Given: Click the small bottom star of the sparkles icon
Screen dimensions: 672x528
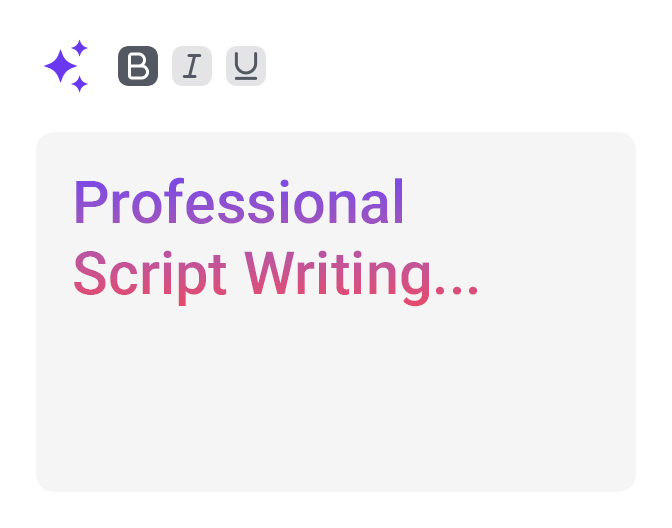Looking at the screenshot, I should (x=80, y=84).
